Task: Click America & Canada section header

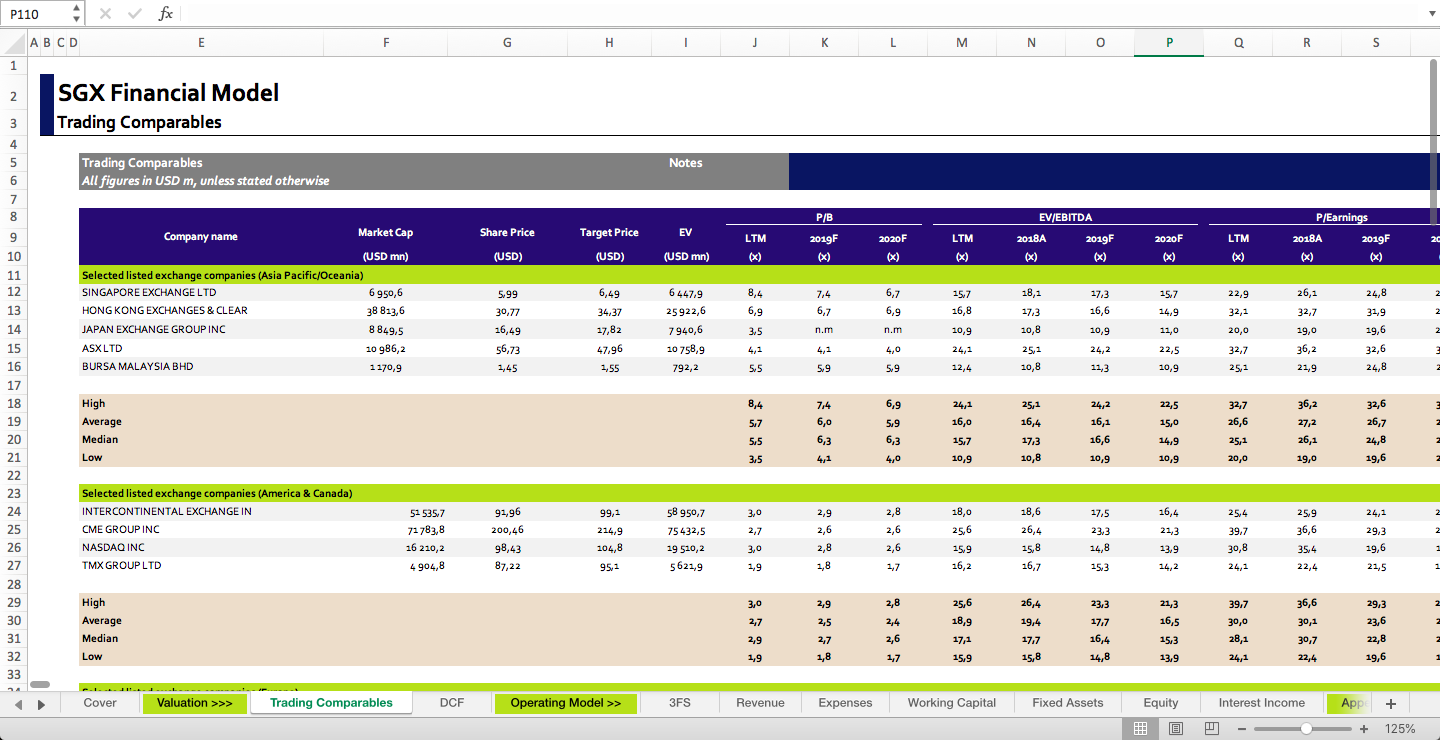Action: (x=217, y=493)
